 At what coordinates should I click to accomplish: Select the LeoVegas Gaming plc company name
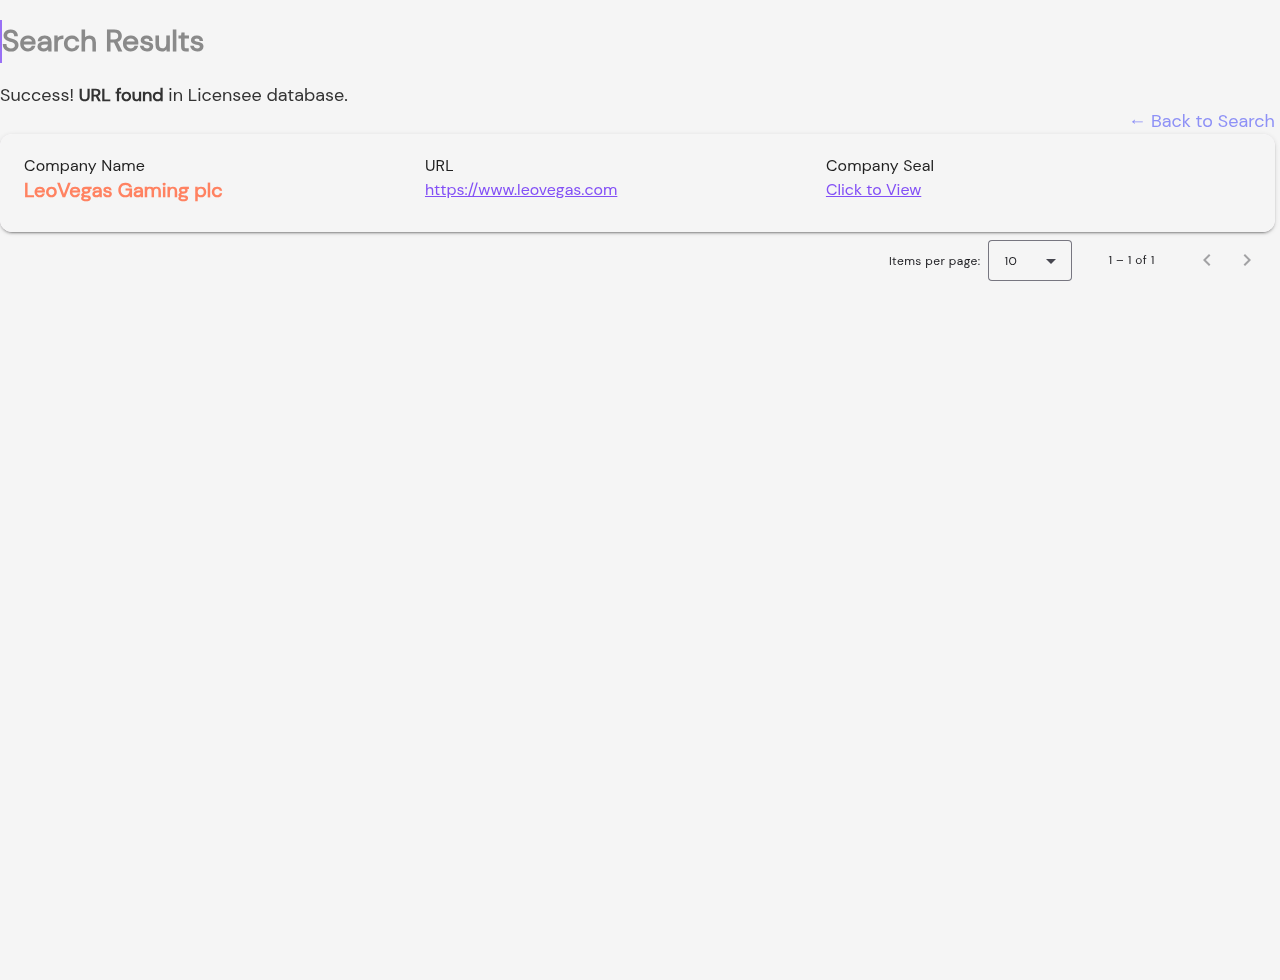tap(123, 191)
